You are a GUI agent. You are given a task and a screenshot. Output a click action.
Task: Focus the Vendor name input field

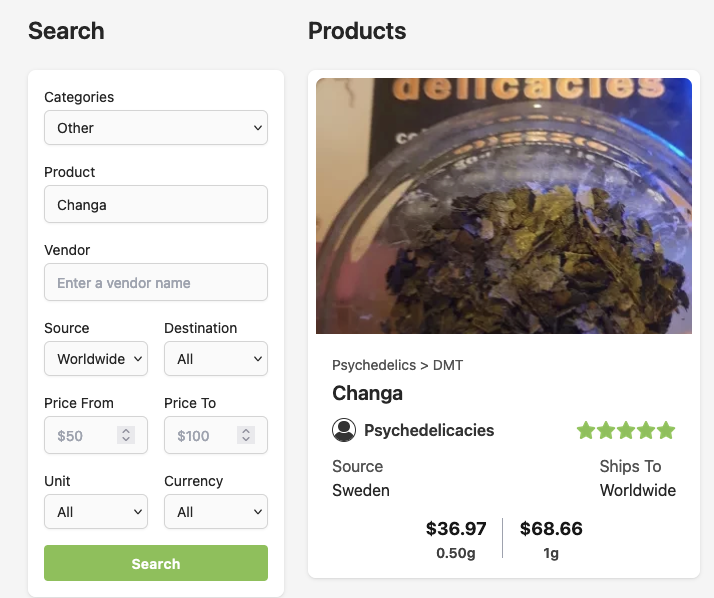point(156,283)
